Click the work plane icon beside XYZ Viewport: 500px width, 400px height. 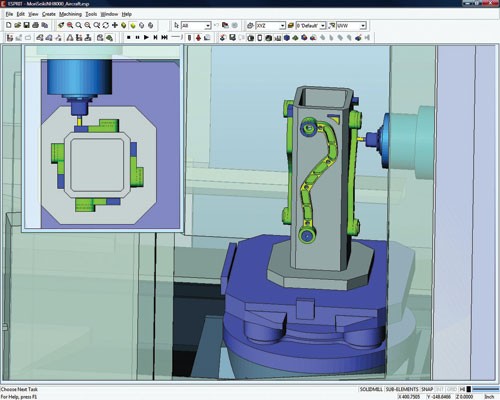(x=250, y=26)
